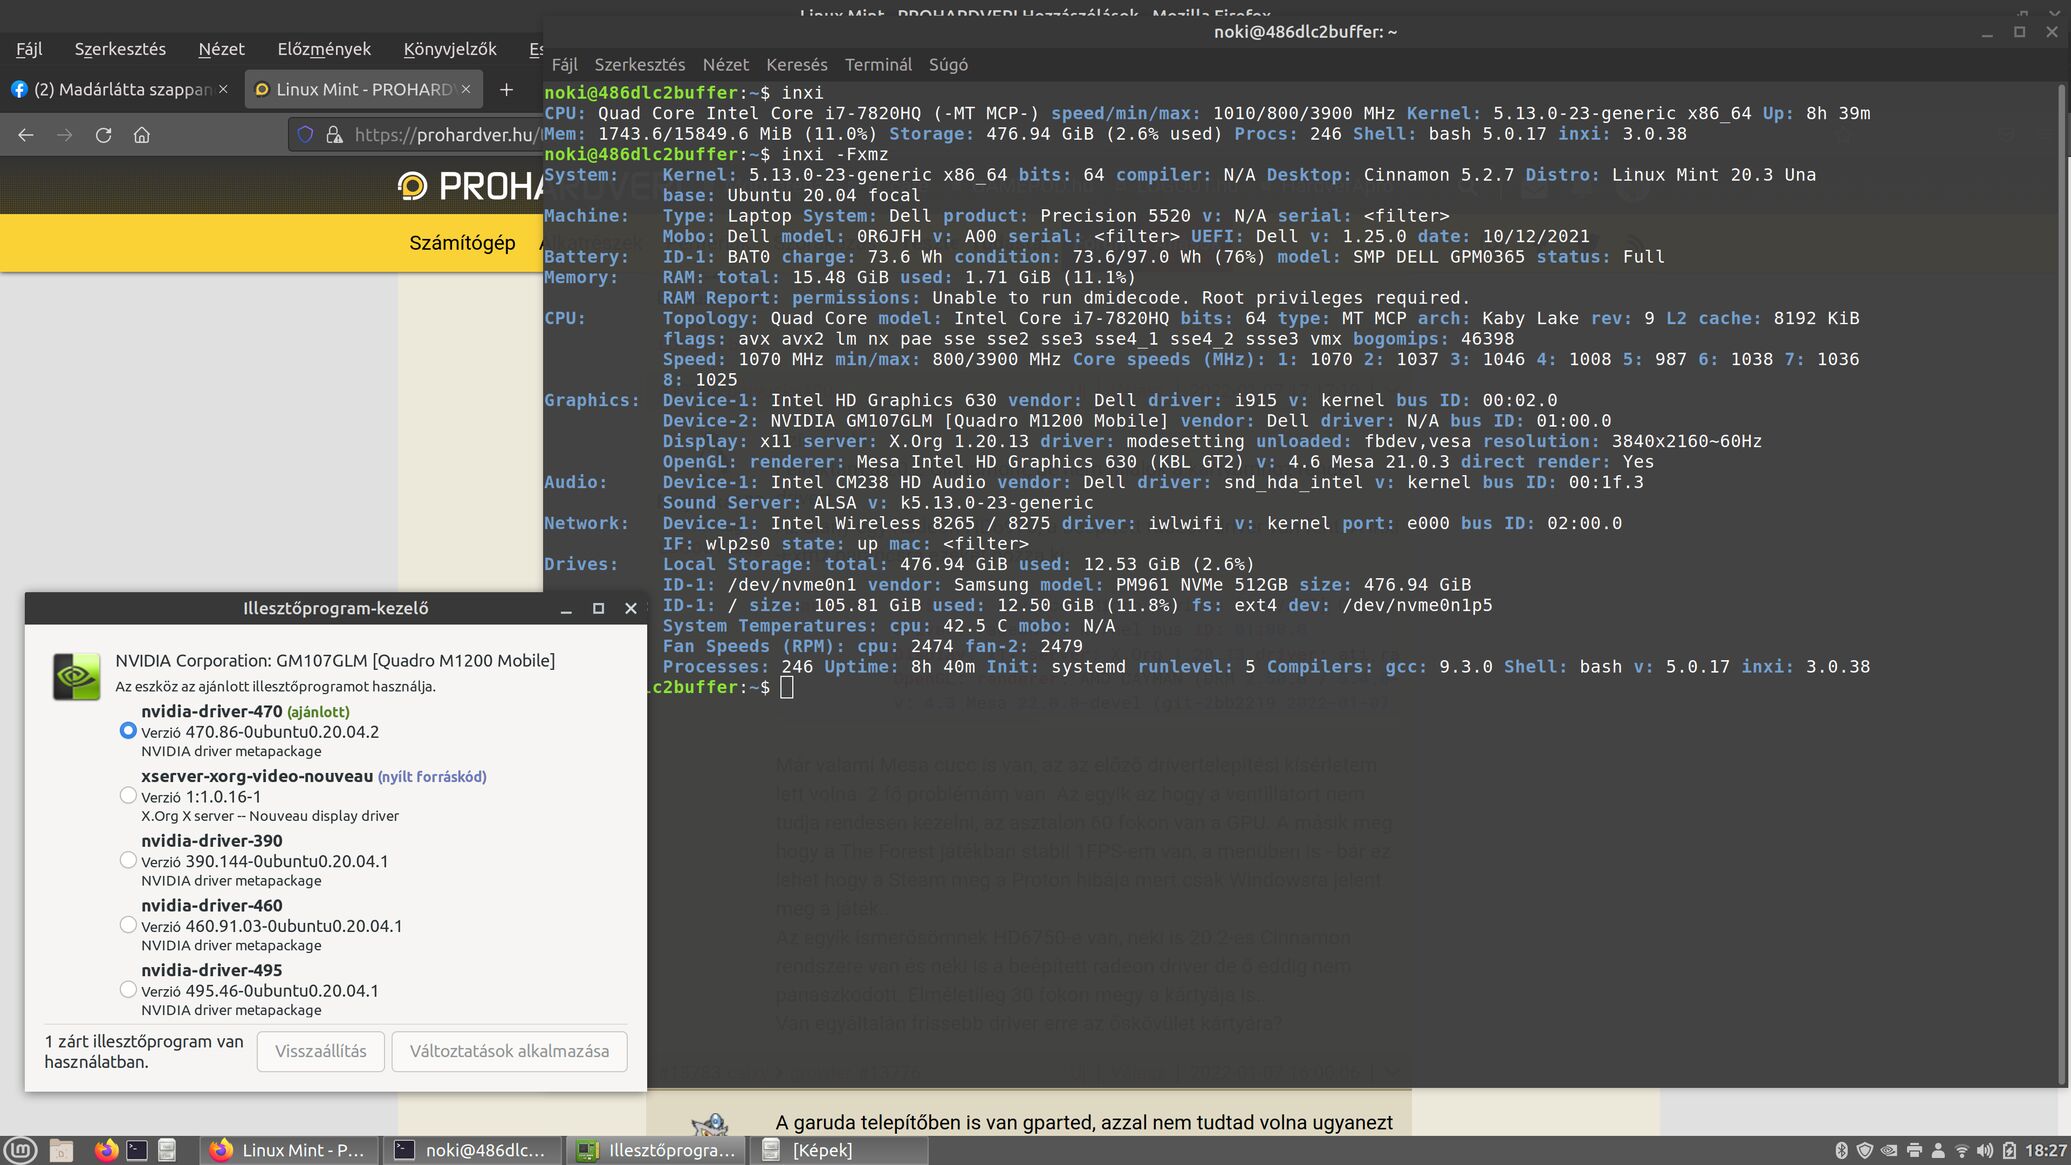Open terminal Terminál menu

878,65
